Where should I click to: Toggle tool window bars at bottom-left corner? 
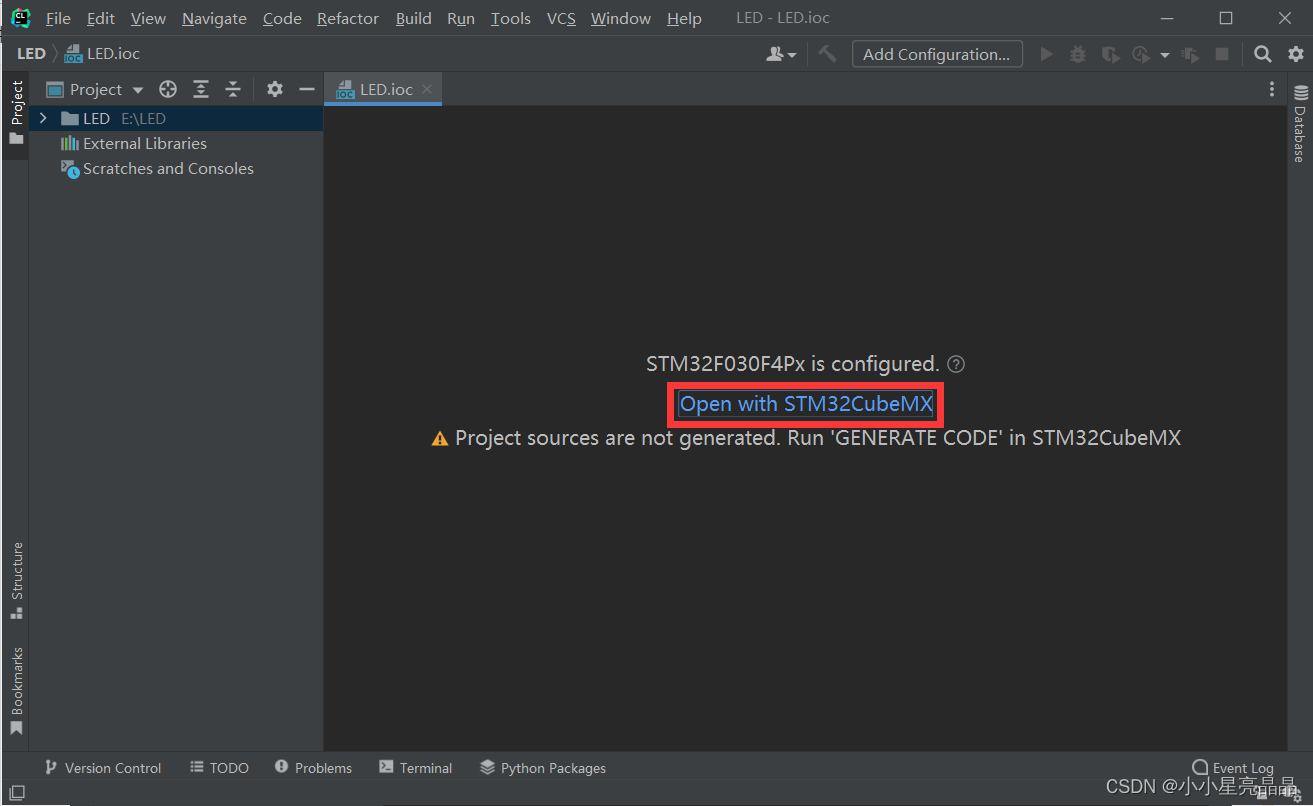tap(16, 793)
